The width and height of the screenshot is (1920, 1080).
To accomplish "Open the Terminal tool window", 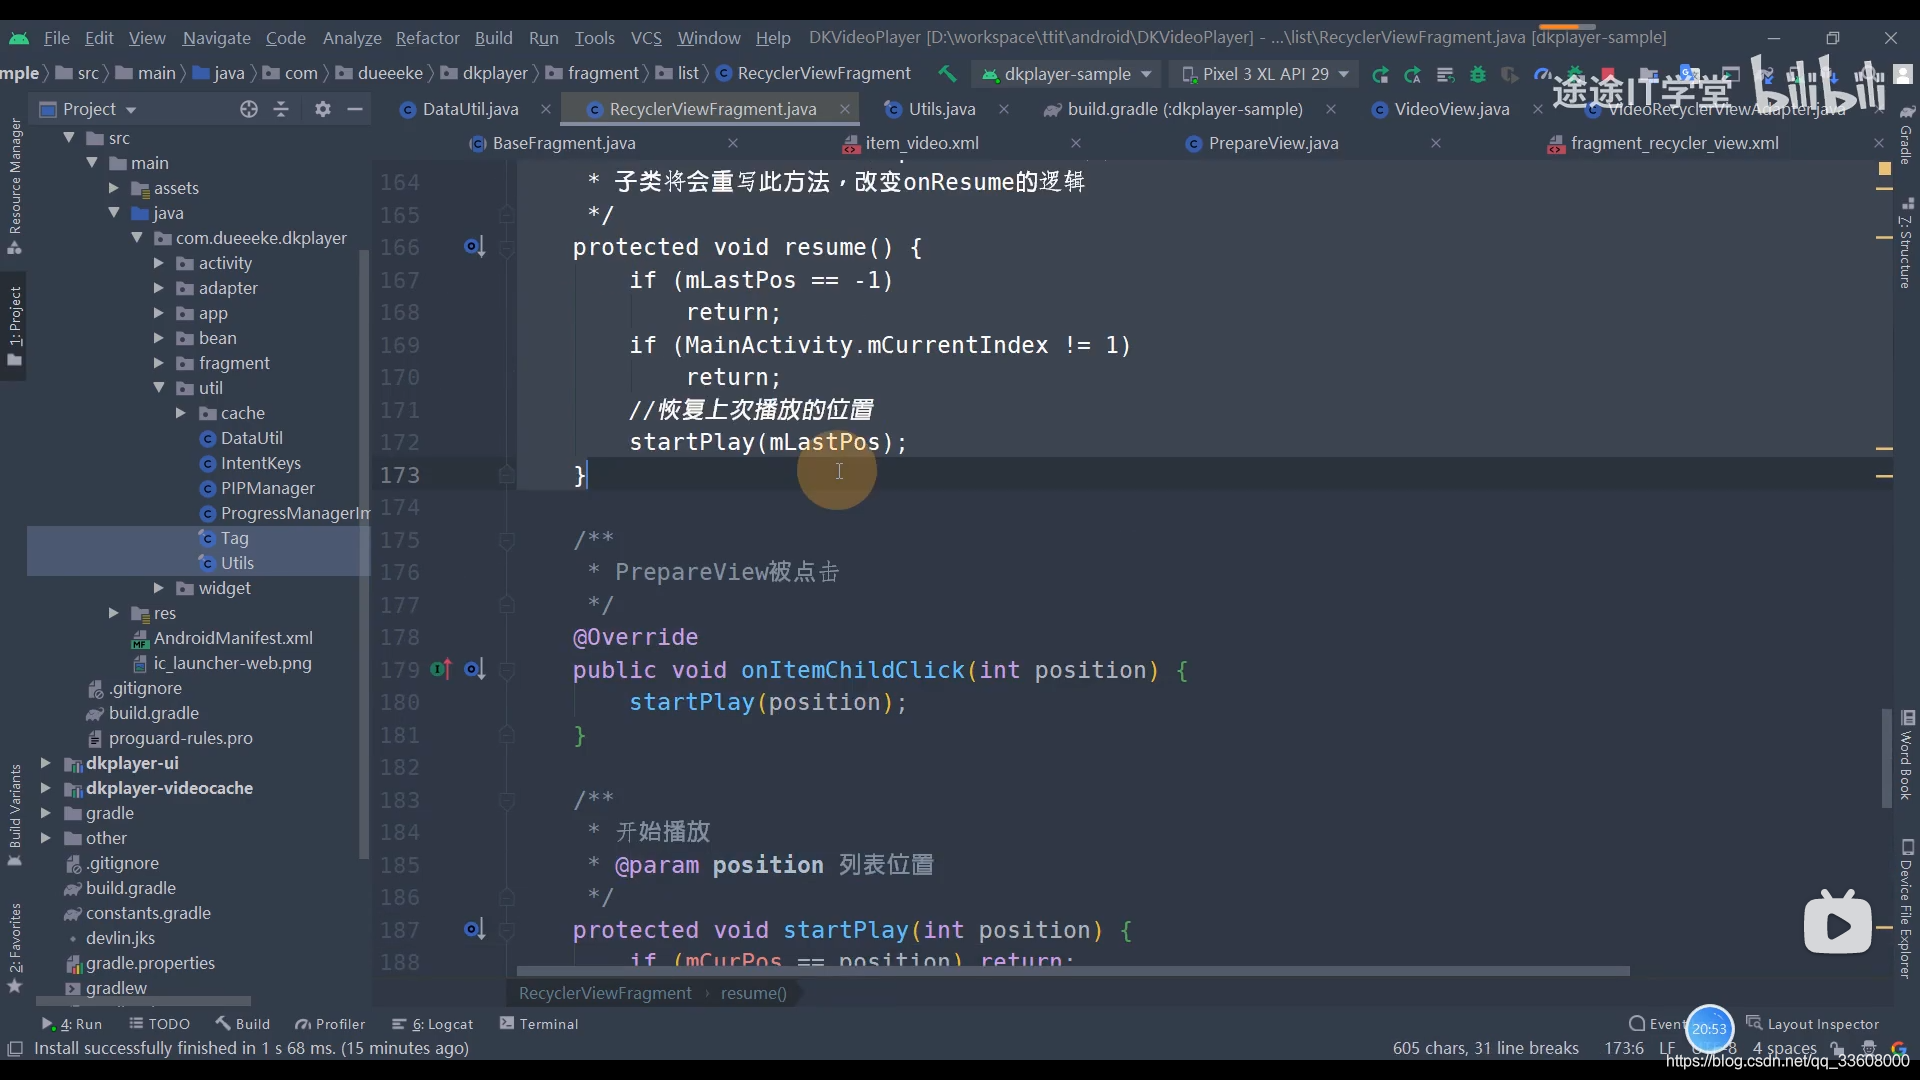I will (x=539, y=1024).
